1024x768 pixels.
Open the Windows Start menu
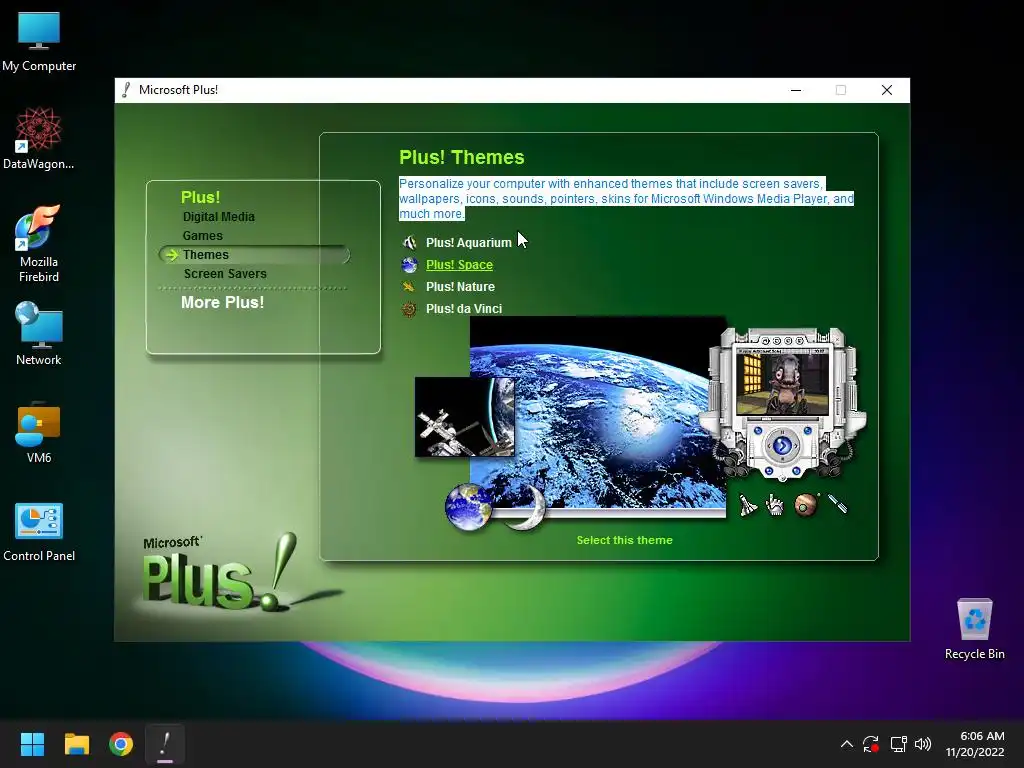click(32, 744)
